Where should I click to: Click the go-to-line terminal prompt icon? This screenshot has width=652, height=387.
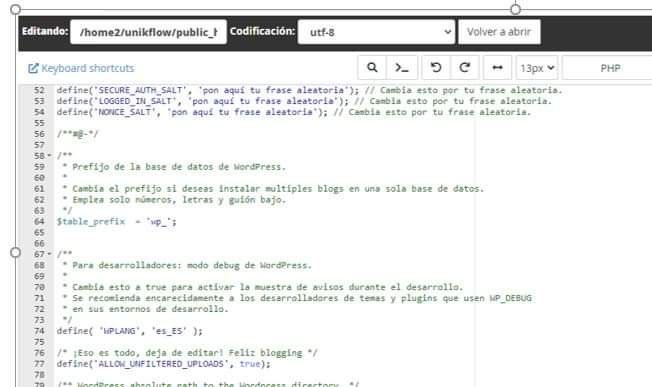tap(402, 67)
